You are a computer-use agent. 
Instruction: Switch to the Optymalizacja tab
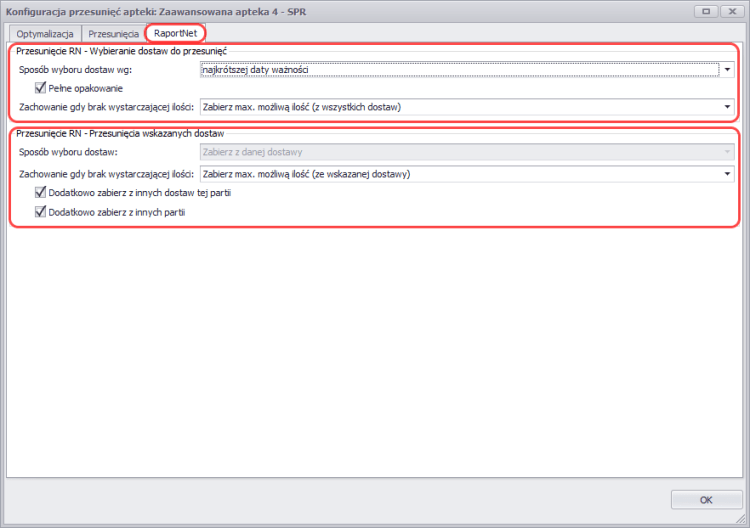point(45,33)
